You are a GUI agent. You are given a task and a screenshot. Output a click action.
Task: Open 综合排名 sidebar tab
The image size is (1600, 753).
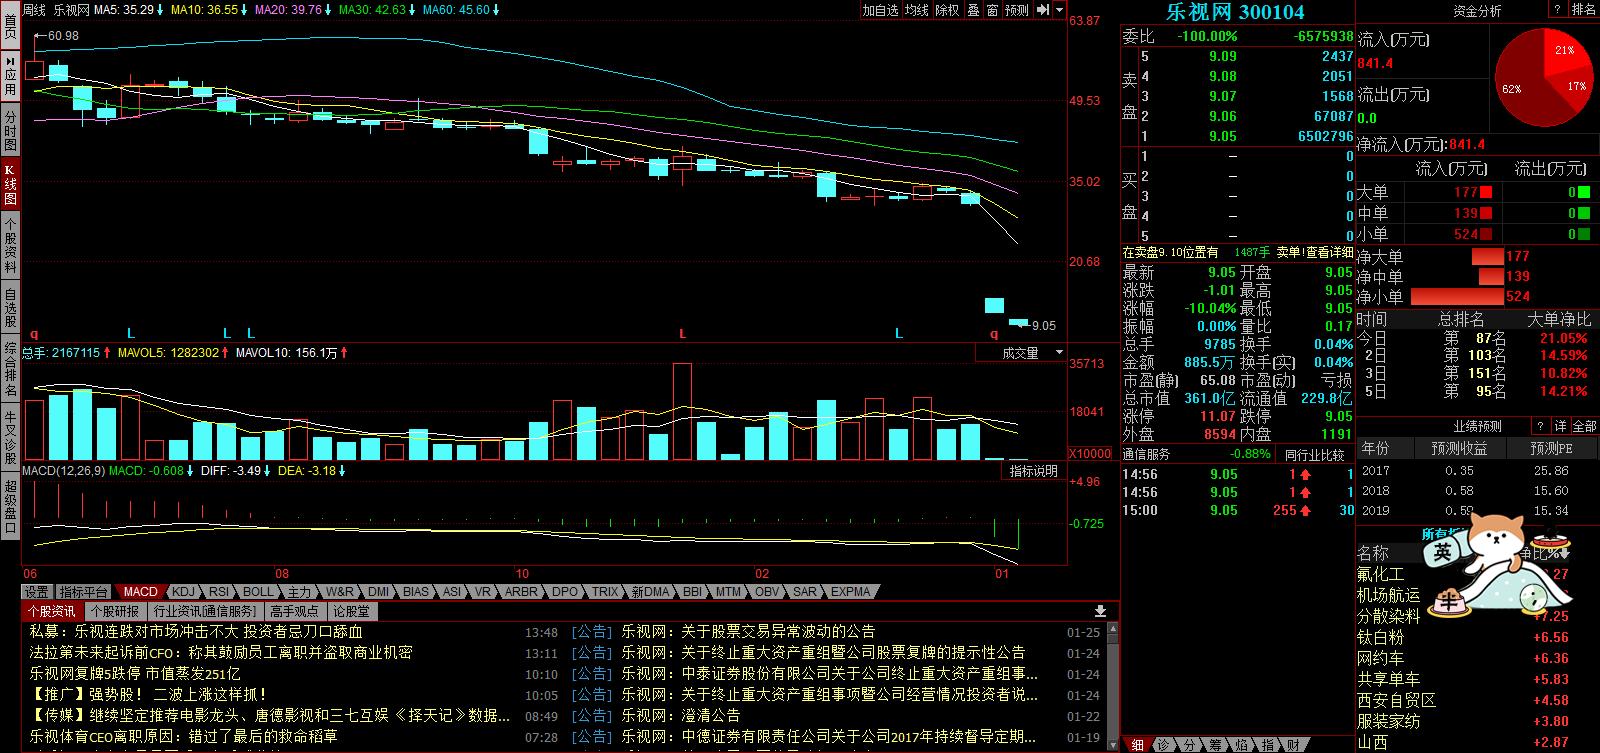pos(10,369)
